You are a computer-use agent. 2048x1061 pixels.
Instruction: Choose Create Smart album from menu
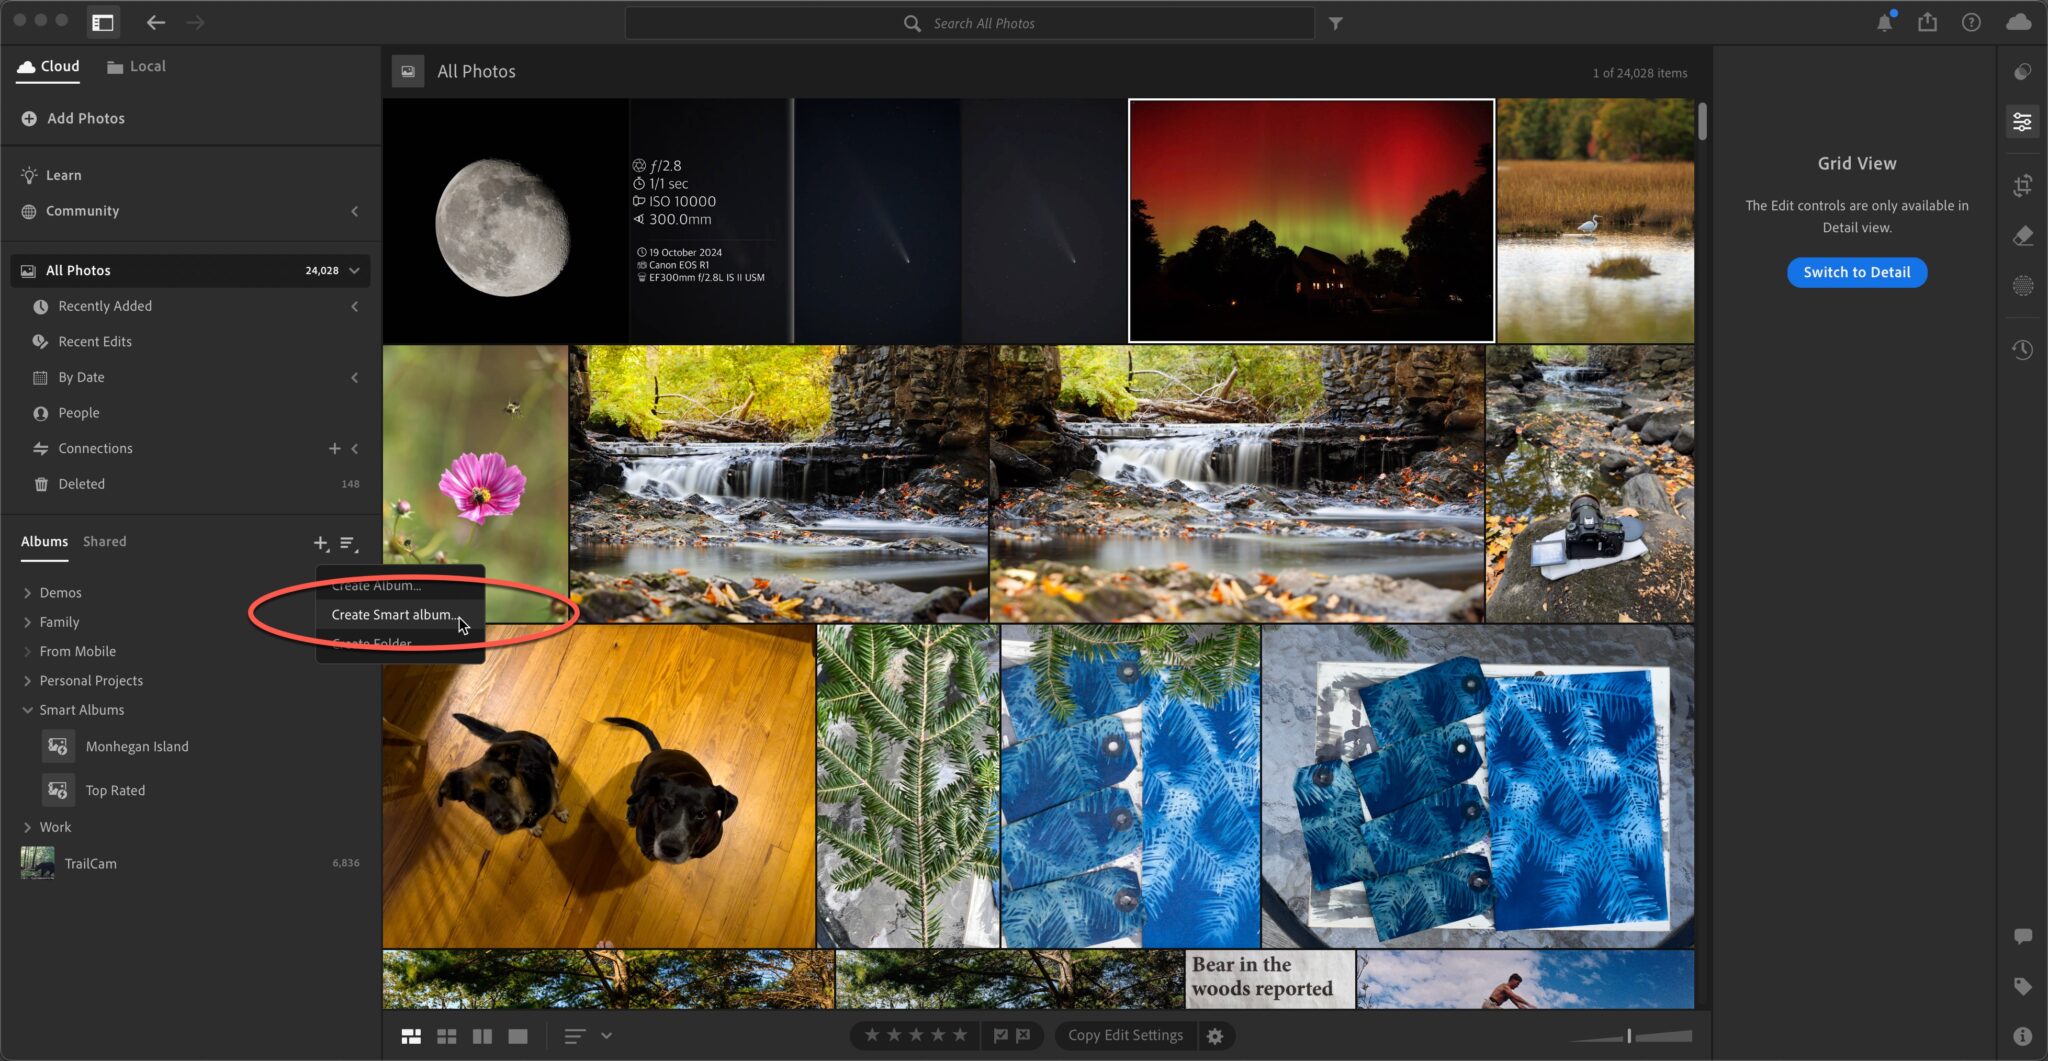[x=393, y=614]
